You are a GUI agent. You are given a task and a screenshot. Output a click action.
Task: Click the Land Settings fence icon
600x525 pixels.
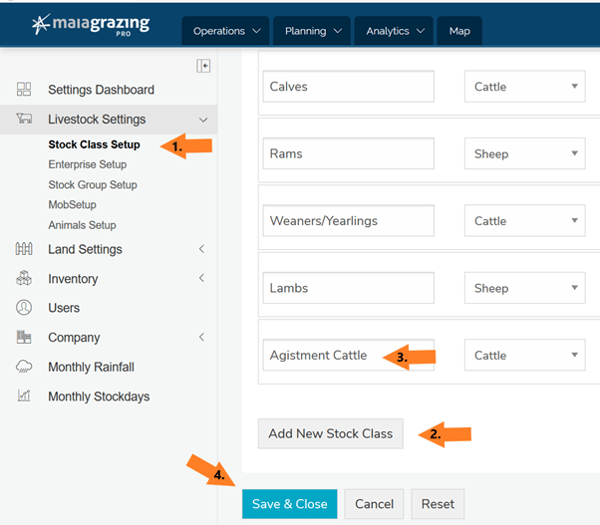(x=24, y=249)
